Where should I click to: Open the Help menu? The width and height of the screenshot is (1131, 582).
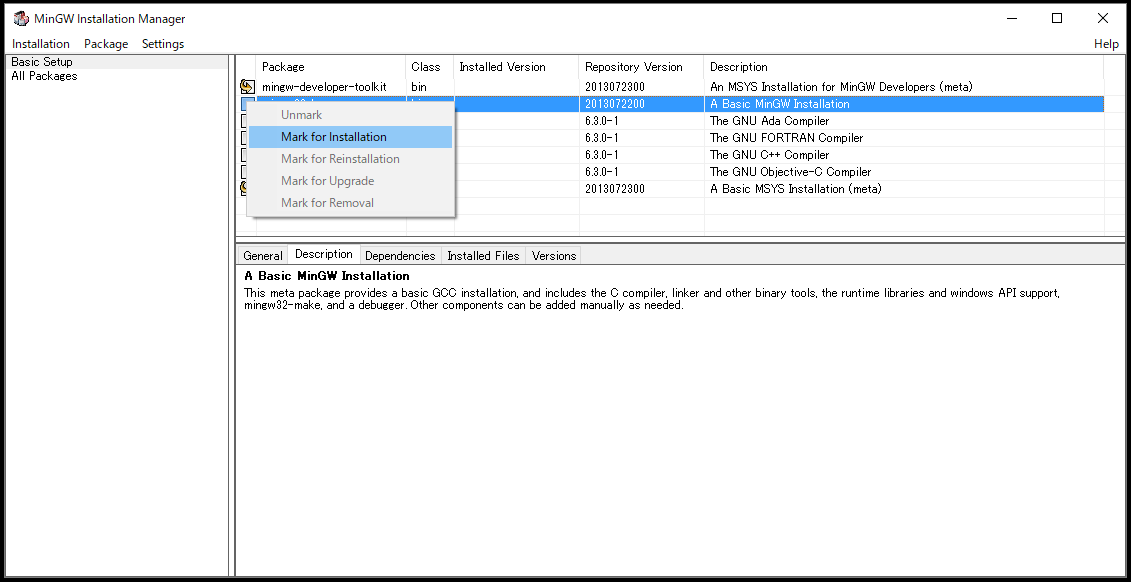(x=1106, y=43)
